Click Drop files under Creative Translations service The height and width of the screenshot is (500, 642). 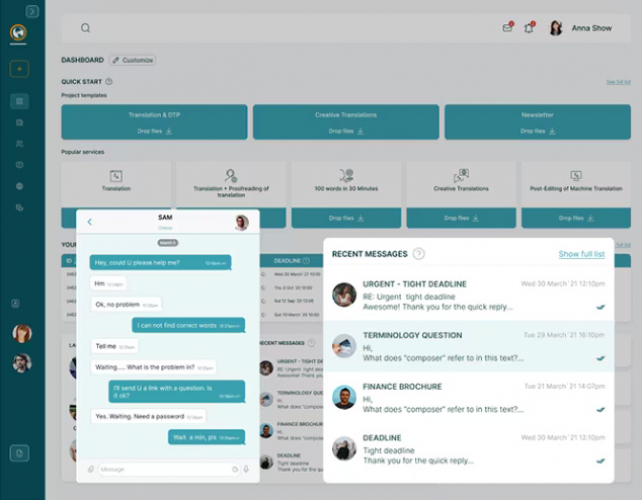461,218
